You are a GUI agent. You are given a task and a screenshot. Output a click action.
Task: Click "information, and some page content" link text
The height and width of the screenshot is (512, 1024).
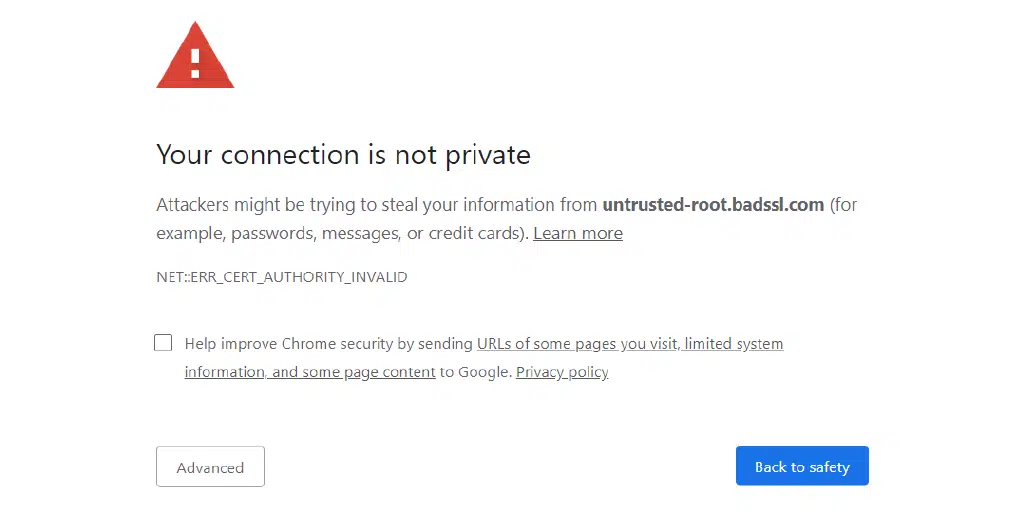click(310, 372)
